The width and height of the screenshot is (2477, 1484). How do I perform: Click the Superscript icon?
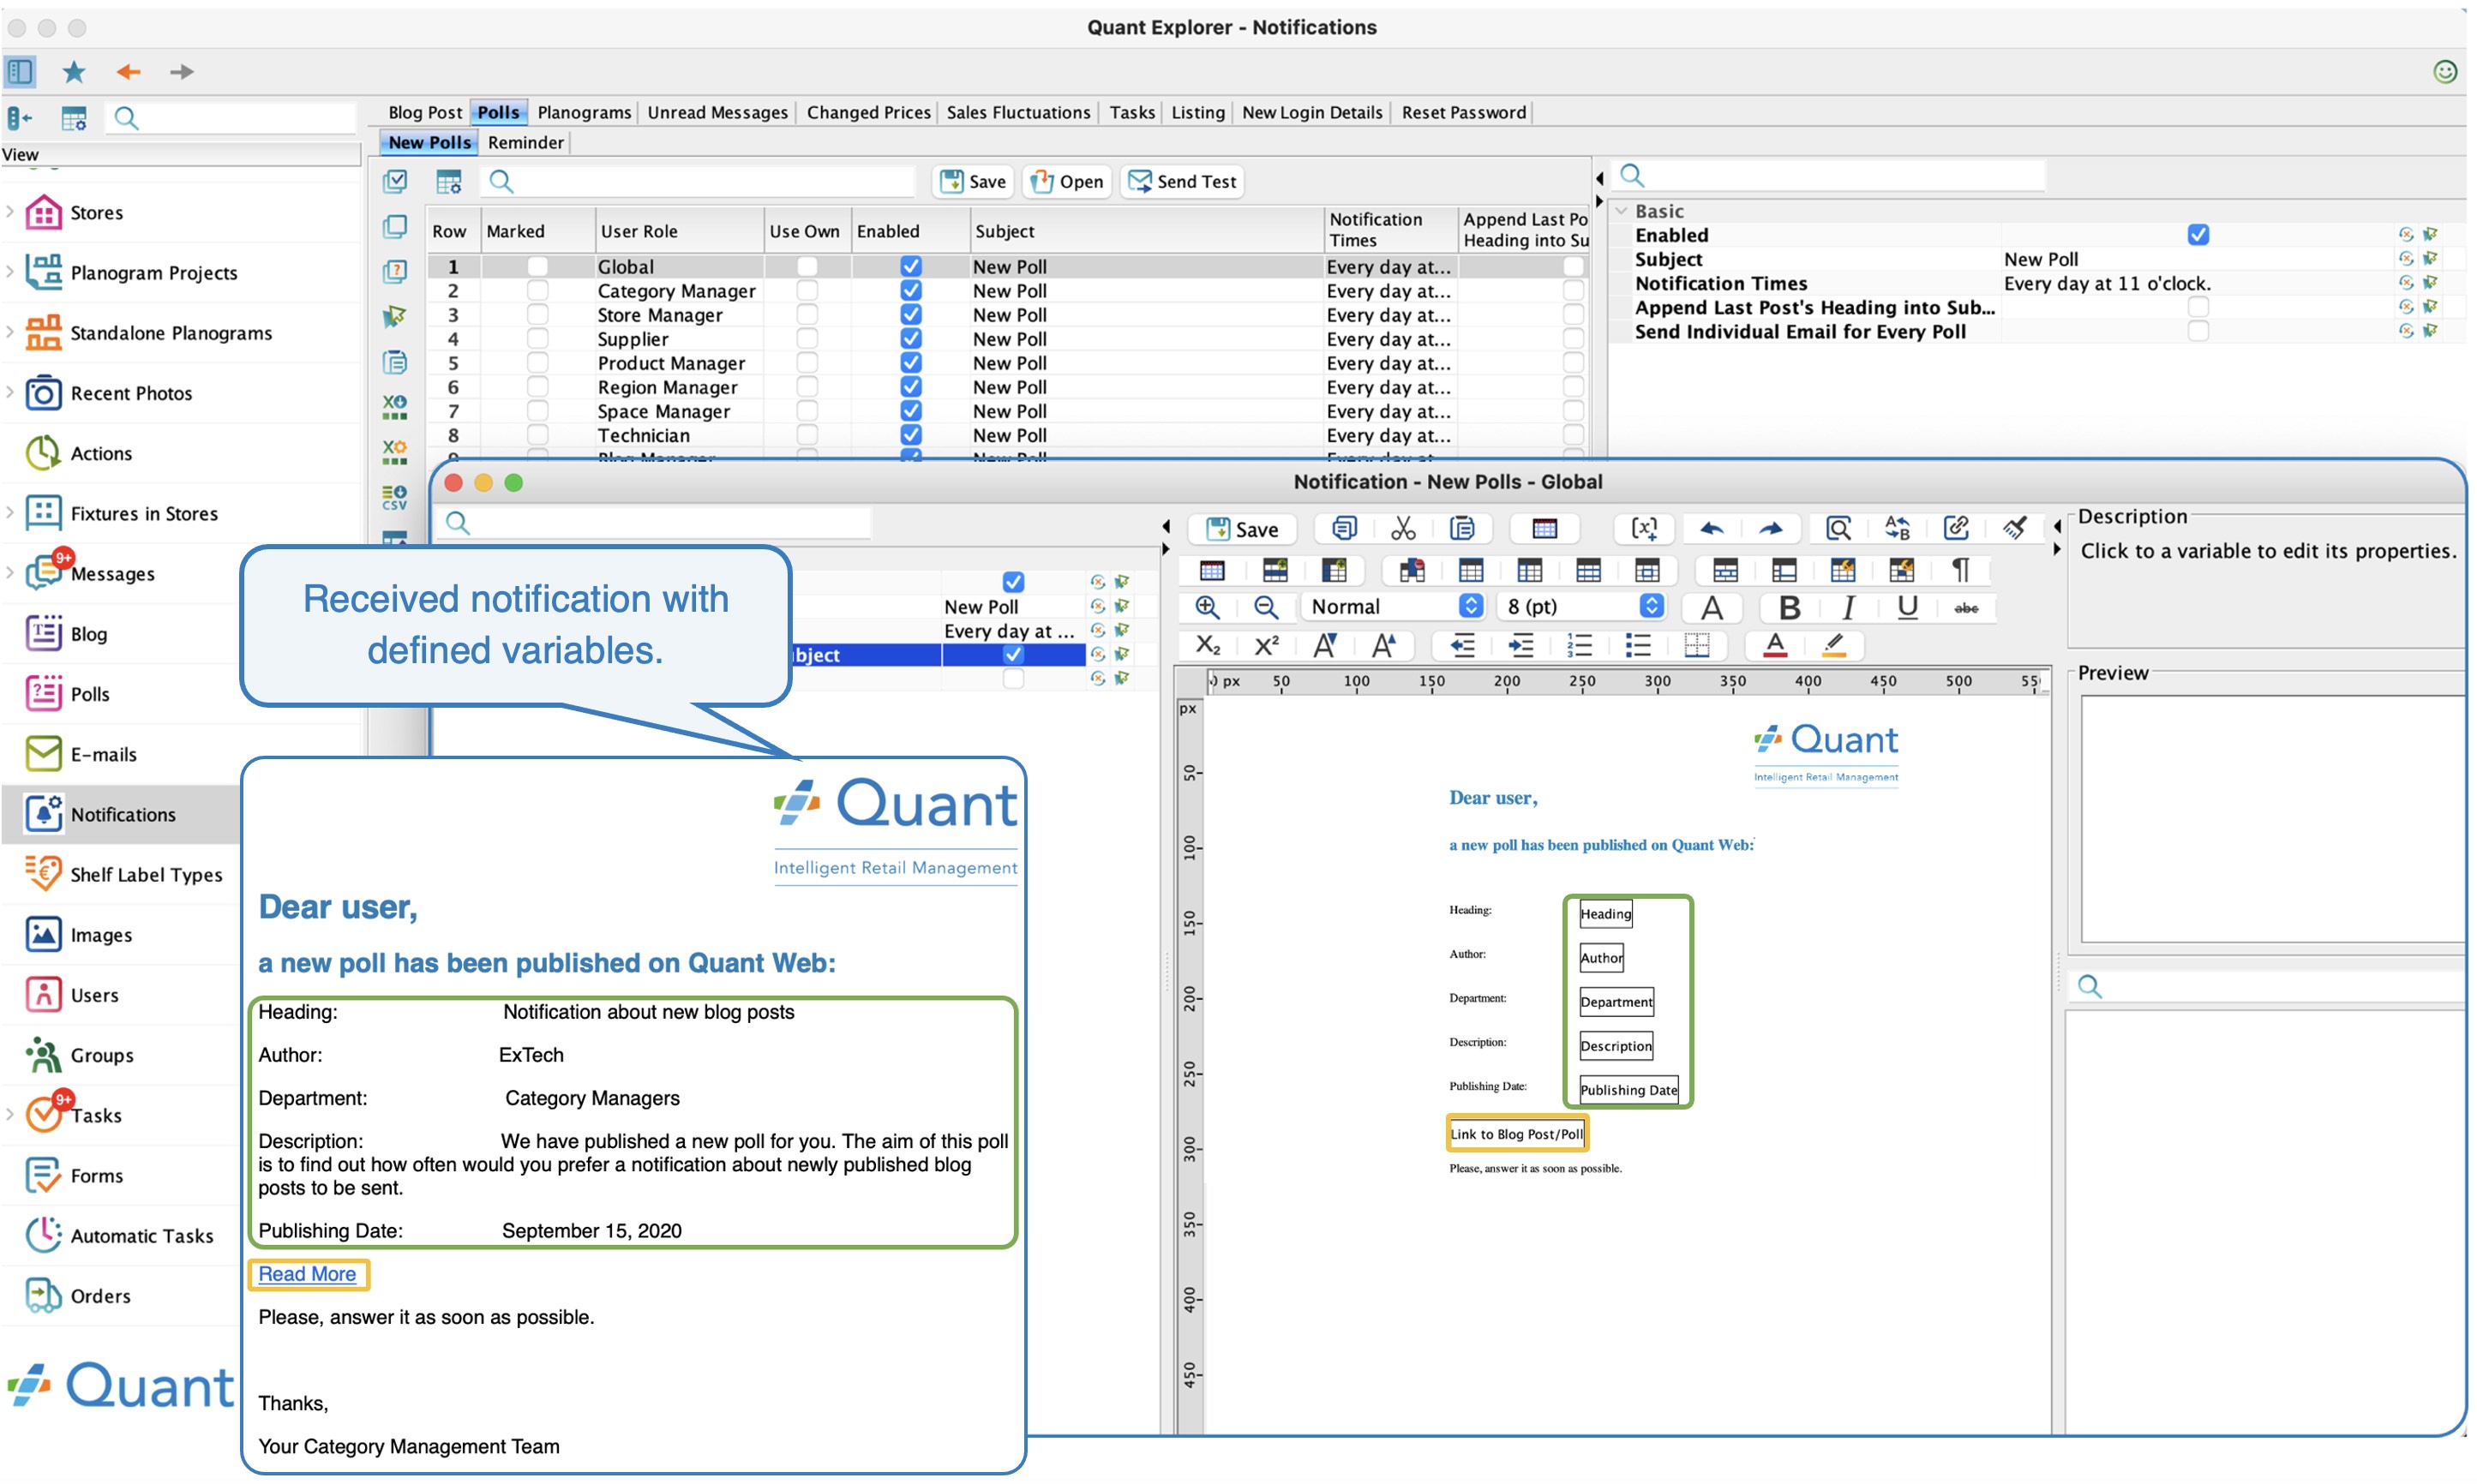click(x=1267, y=645)
